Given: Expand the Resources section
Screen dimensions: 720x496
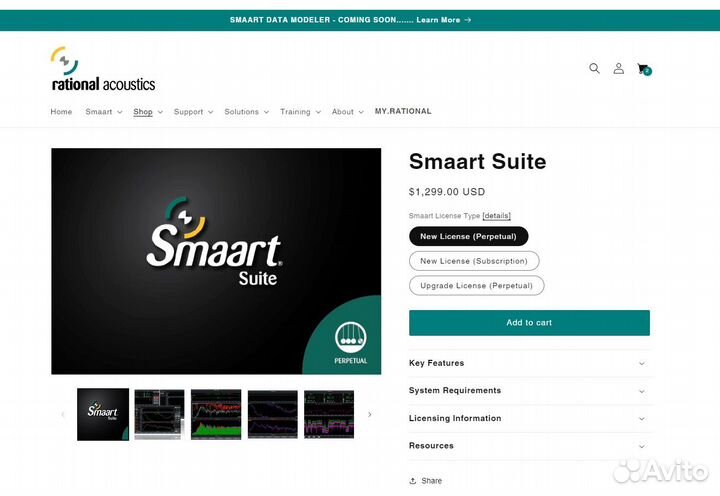Looking at the screenshot, I should click(x=529, y=446).
